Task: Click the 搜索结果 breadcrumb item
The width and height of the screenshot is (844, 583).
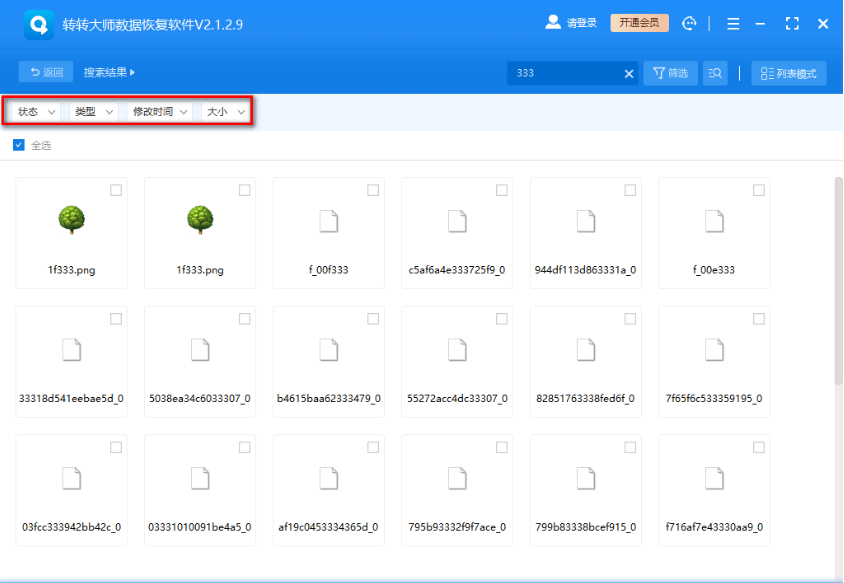Action: tap(109, 72)
